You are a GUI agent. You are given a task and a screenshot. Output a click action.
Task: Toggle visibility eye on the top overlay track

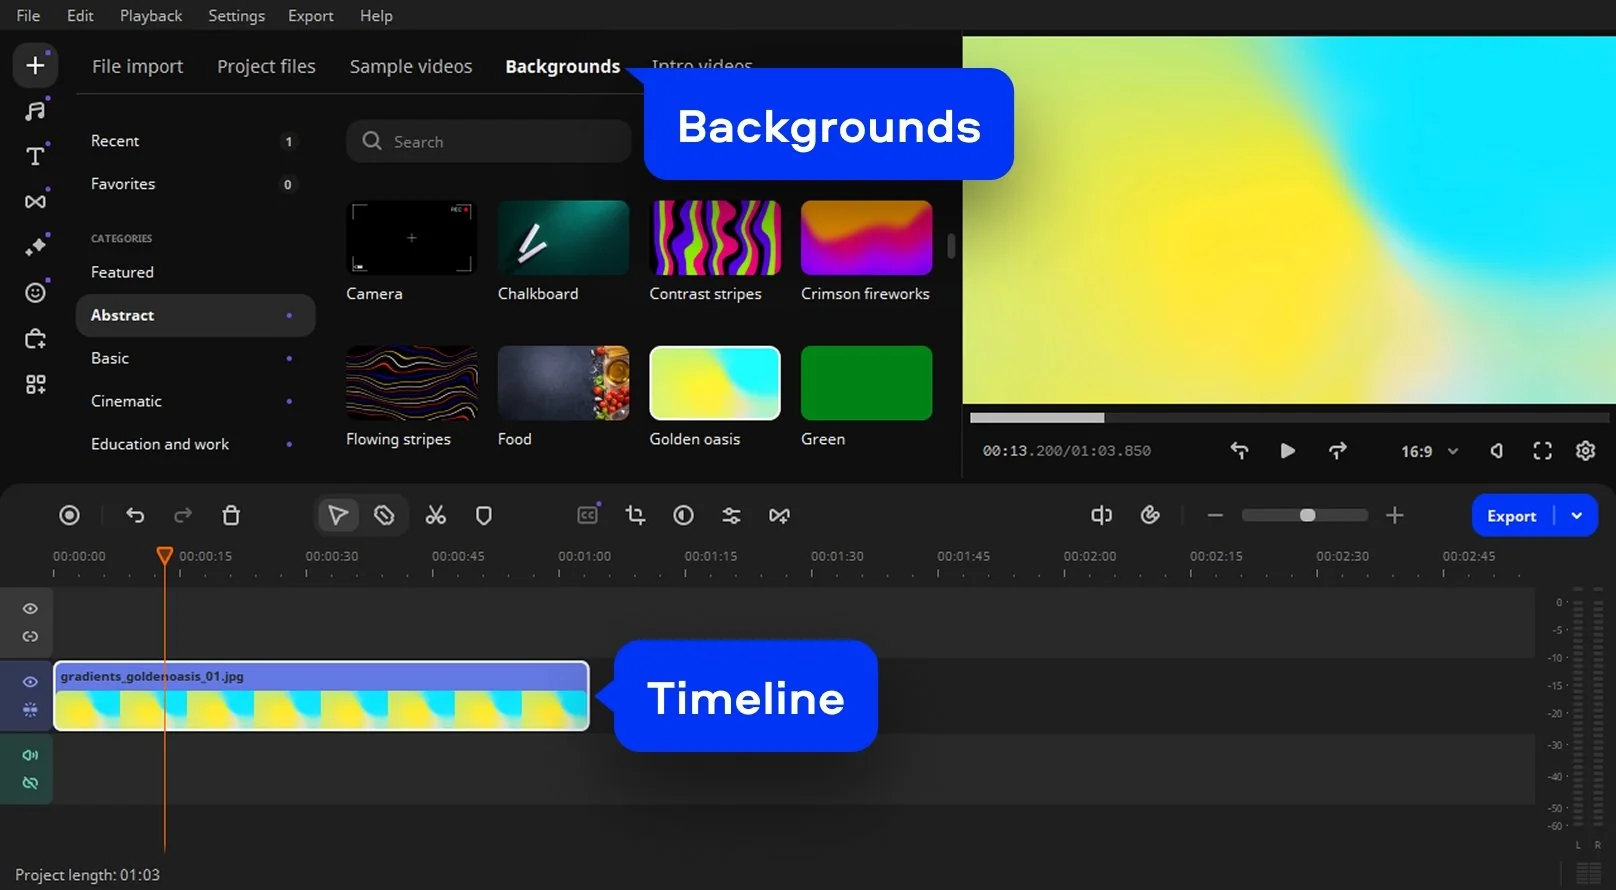pos(30,609)
